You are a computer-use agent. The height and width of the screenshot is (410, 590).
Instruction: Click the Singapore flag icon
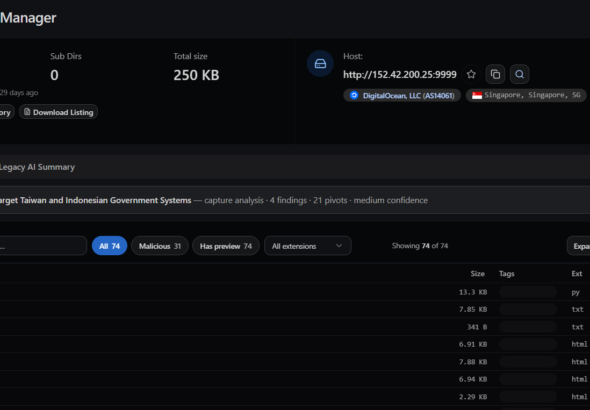click(x=477, y=96)
